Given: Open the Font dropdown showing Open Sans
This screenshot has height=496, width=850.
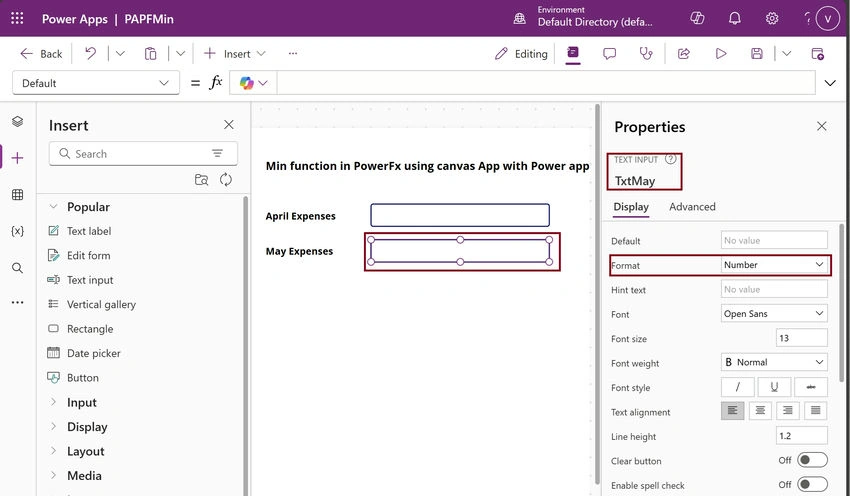Looking at the screenshot, I should point(774,313).
